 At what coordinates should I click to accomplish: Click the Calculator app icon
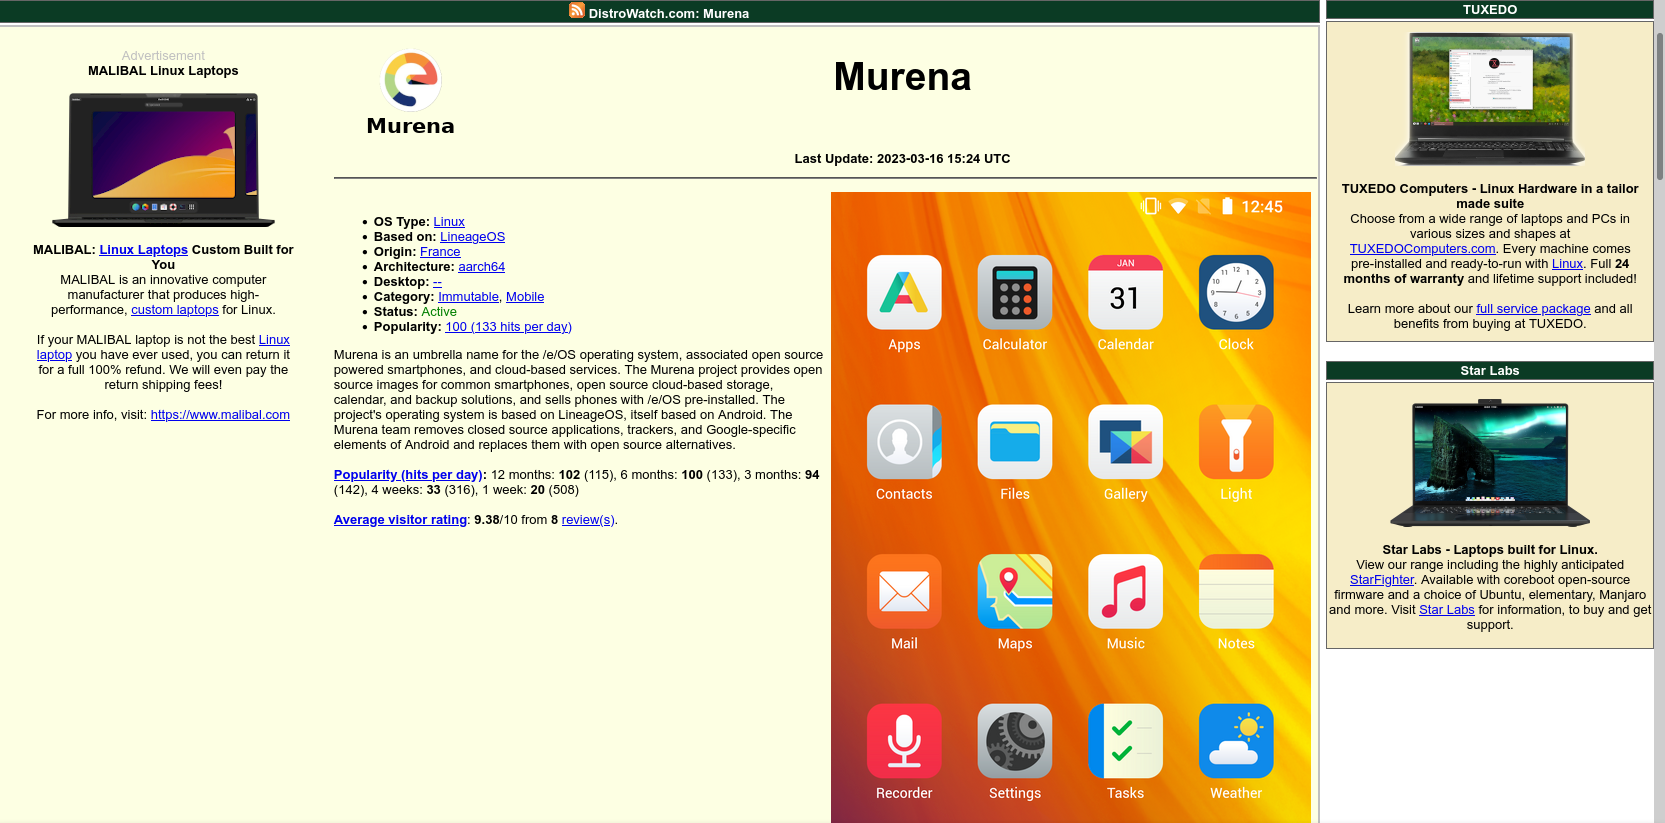coord(1015,292)
